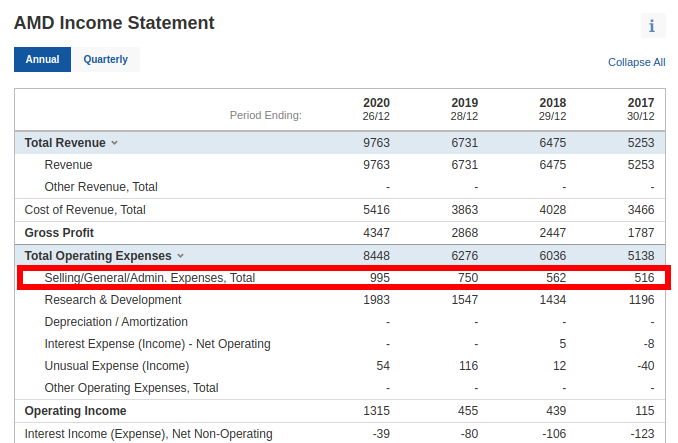Screen dimensions: 678x443
Task: Click the 2017 period column header
Action: pyautogui.click(x=640, y=109)
